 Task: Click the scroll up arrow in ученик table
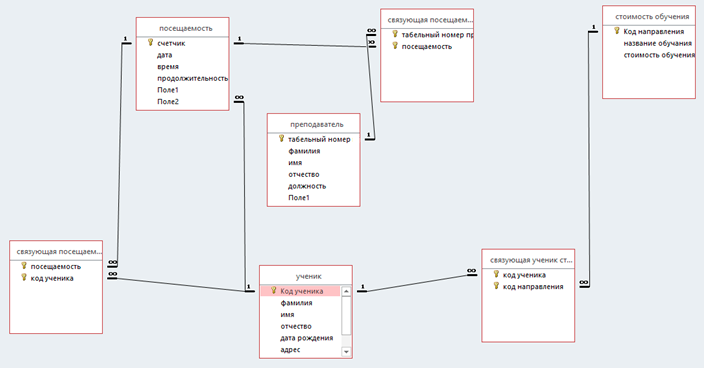click(346, 291)
